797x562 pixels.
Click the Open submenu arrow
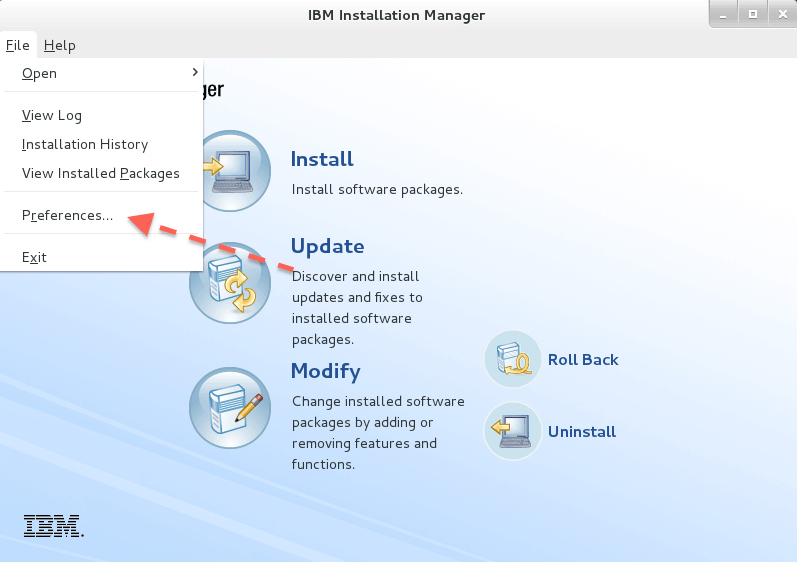195,73
